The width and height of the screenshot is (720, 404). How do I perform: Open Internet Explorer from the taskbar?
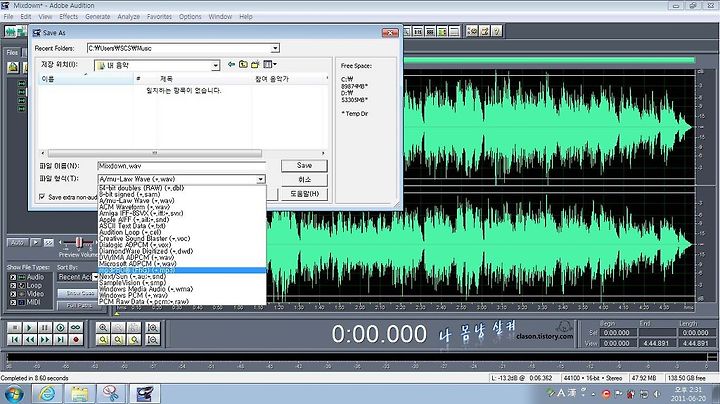(x=47, y=393)
